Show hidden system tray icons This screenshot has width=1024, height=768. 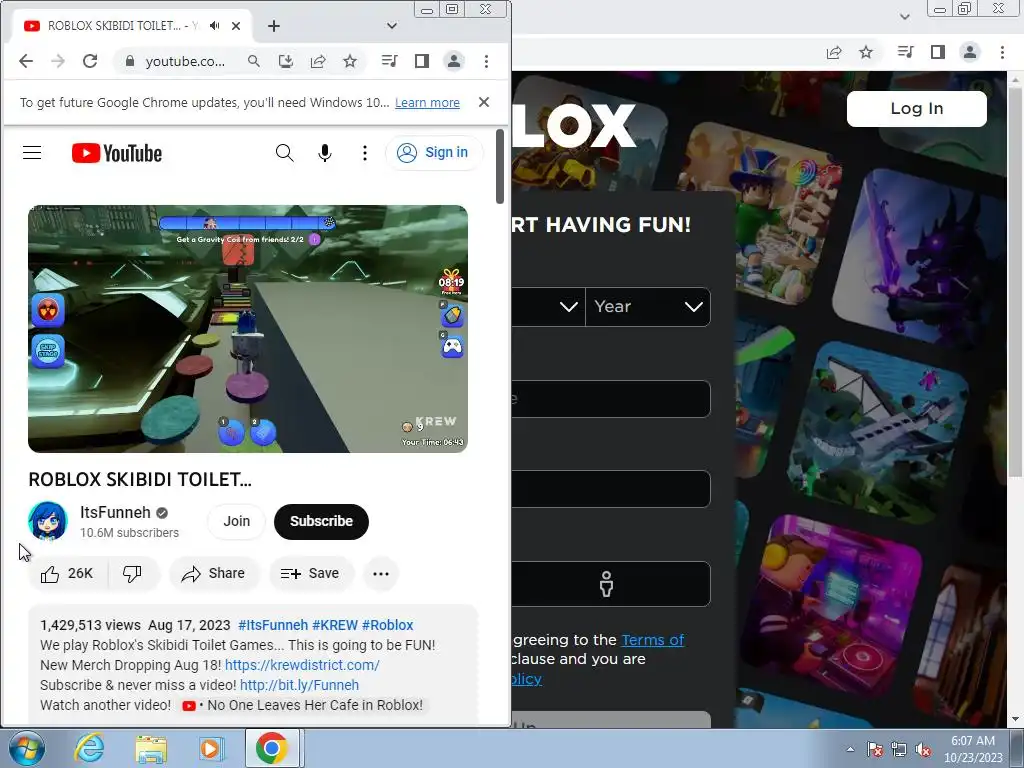click(x=850, y=749)
